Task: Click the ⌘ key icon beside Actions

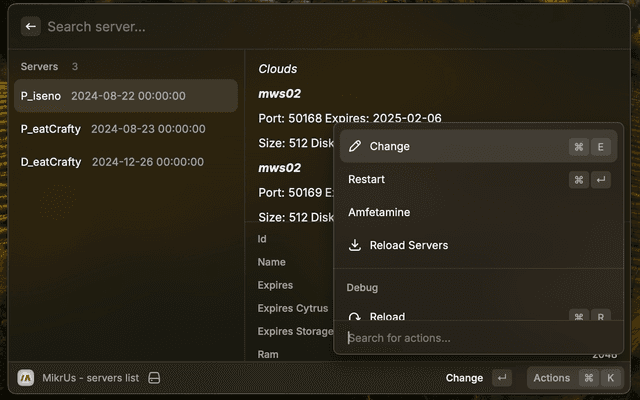Action: [x=589, y=378]
